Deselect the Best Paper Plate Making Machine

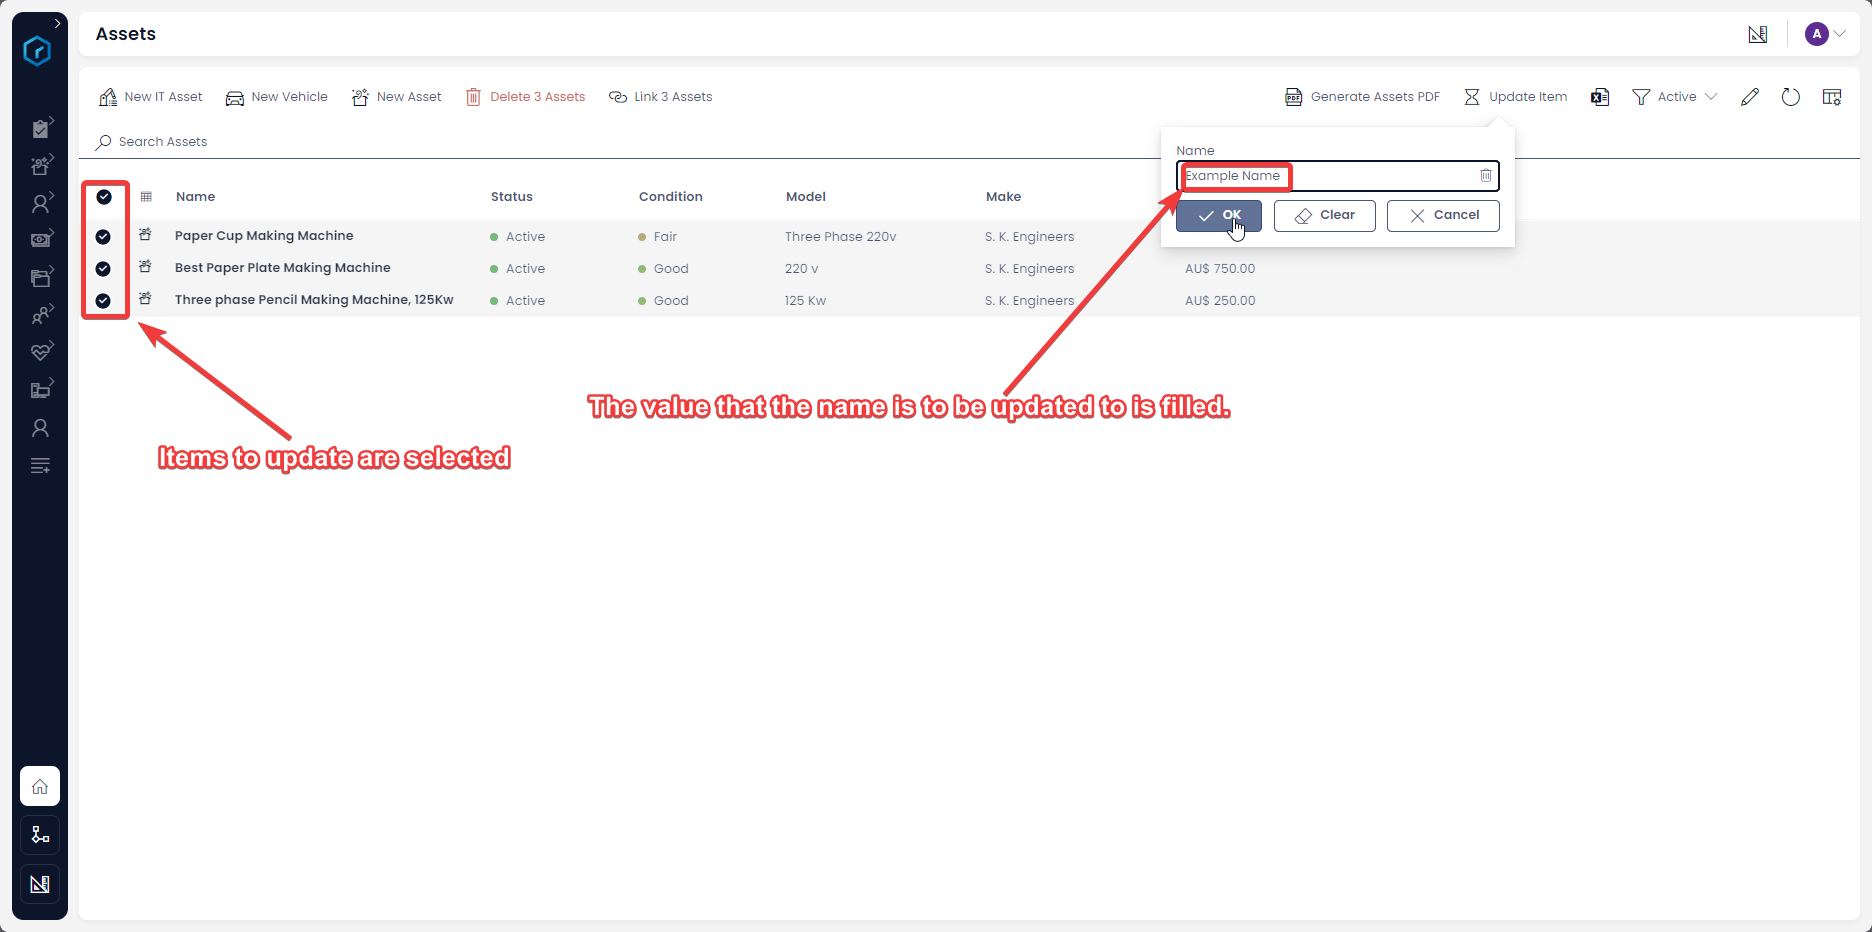tap(105, 268)
